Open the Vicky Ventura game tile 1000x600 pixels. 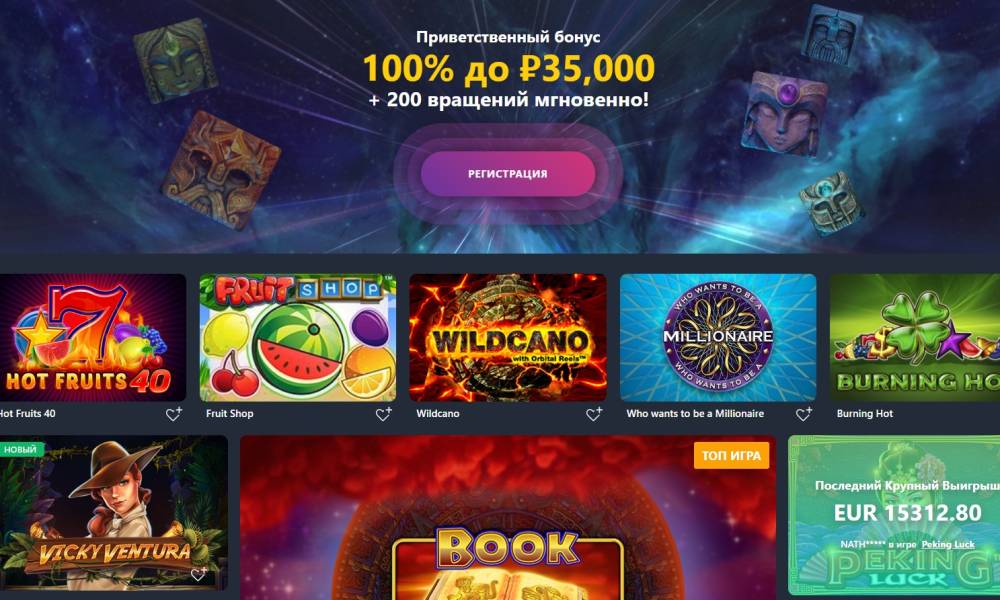114,513
